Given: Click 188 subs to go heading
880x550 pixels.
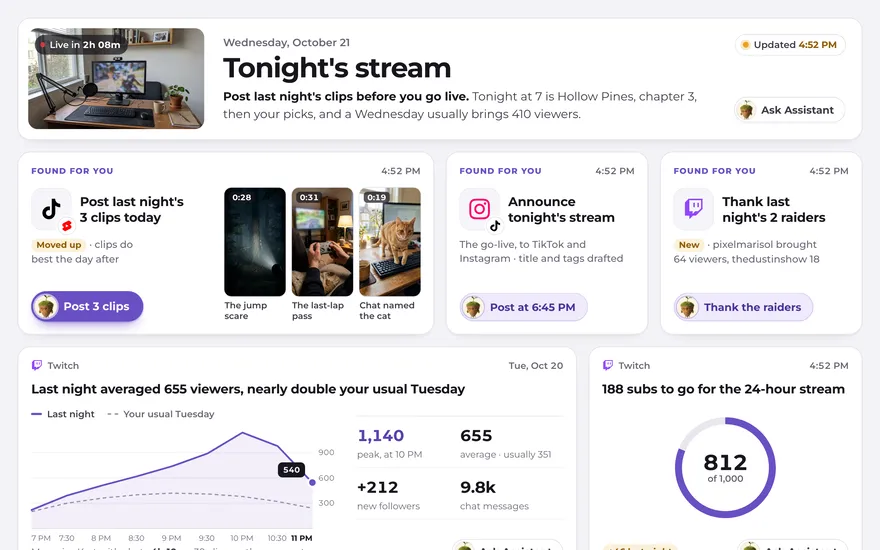Looking at the screenshot, I should (723, 389).
